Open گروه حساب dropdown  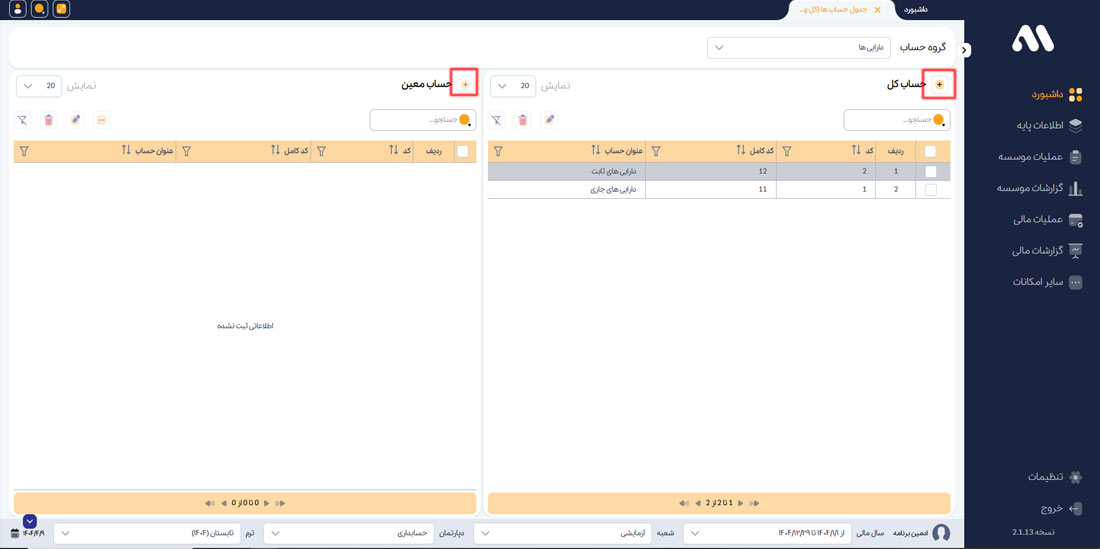point(798,48)
